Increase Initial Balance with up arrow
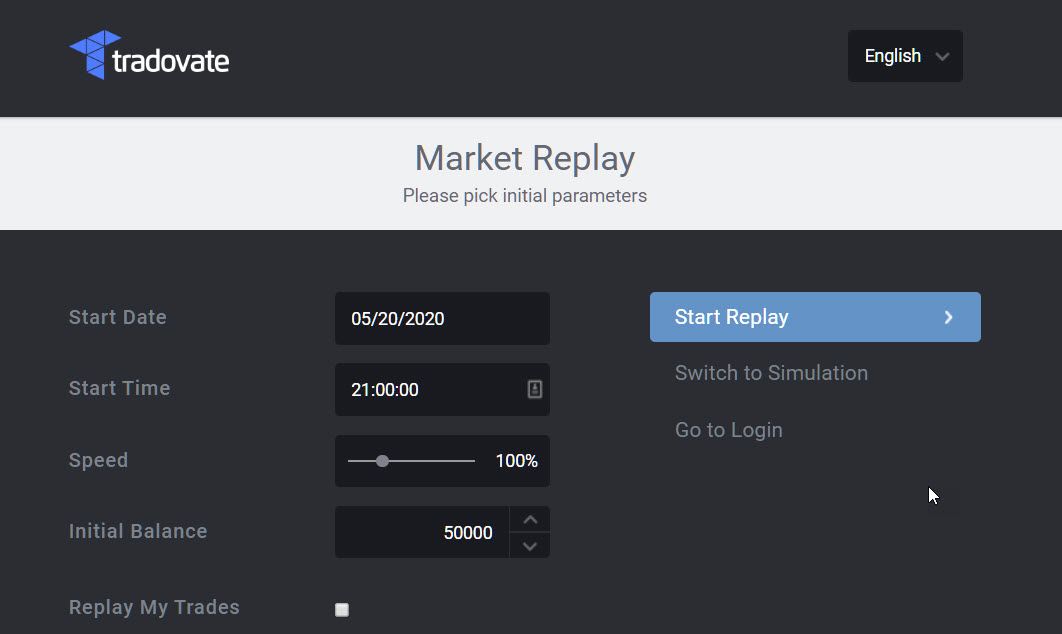Image resolution: width=1062 pixels, height=634 pixels. coord(530,520)
